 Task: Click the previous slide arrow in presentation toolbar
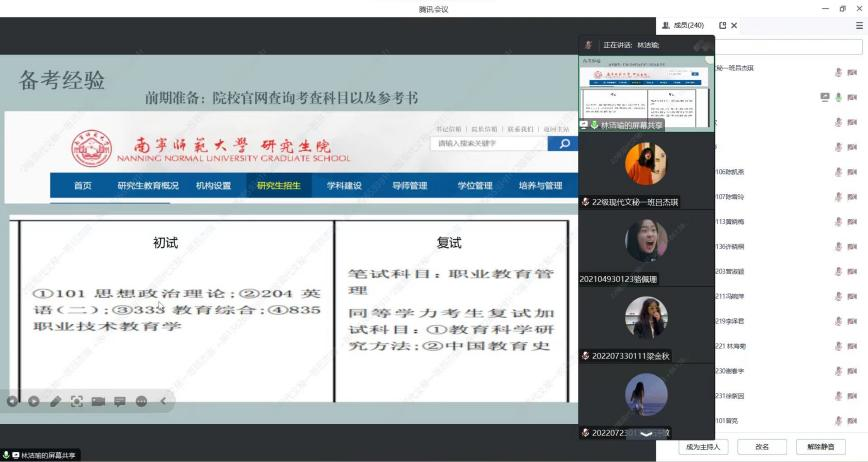(12, 401)
